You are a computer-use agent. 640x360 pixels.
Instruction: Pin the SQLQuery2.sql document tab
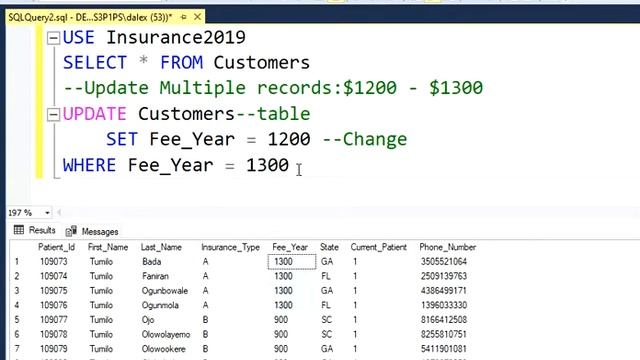(183, 17)
